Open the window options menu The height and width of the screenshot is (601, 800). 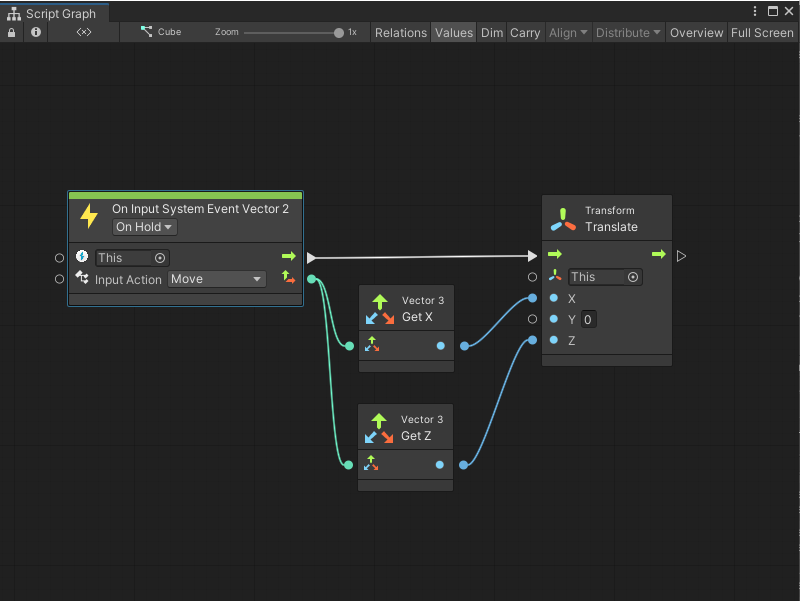click(757, 9)
